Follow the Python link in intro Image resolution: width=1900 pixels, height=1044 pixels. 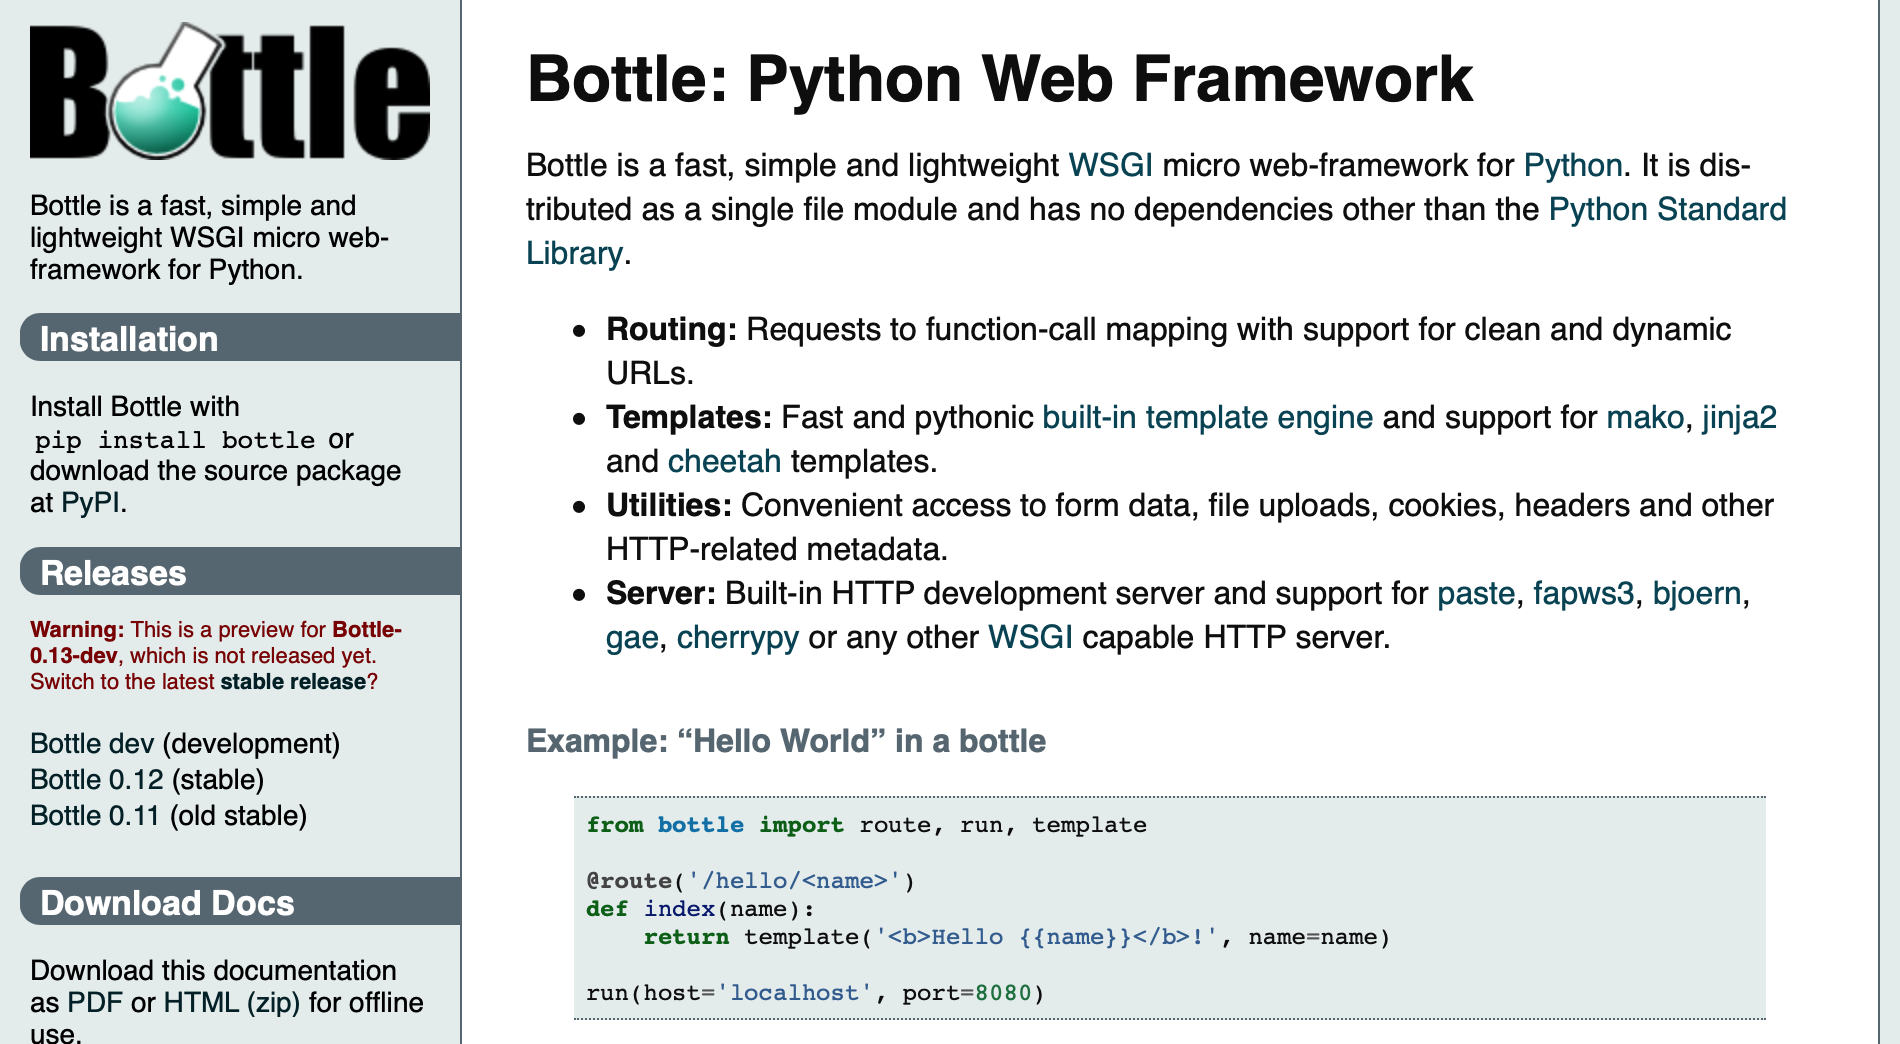(x=1573, y=165)
